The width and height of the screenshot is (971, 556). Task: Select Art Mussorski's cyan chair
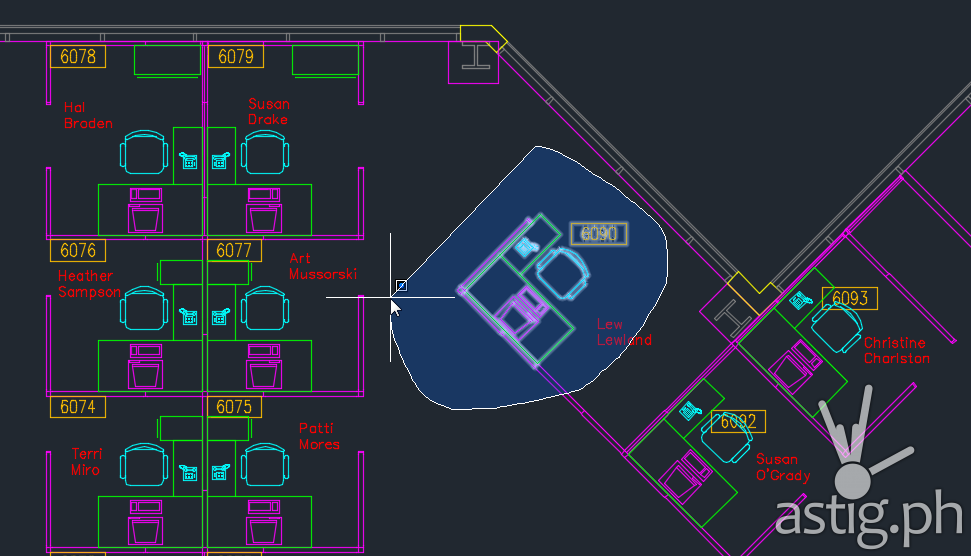(264, 308)
